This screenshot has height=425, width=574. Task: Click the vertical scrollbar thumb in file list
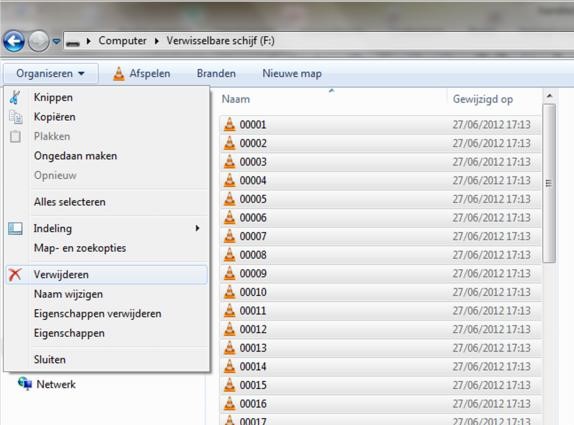tap(549, 183)
